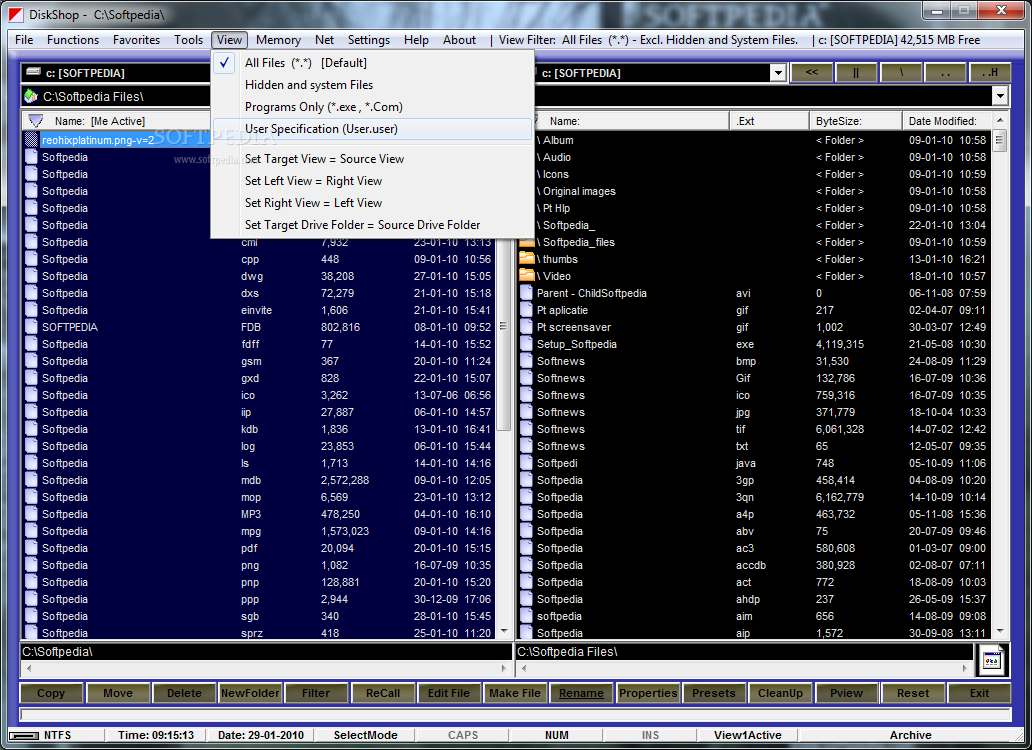This screenshot has width=1032, height=750.
Task: Click the '<<' navigation button in right pane
Action: tap(812, 72)
